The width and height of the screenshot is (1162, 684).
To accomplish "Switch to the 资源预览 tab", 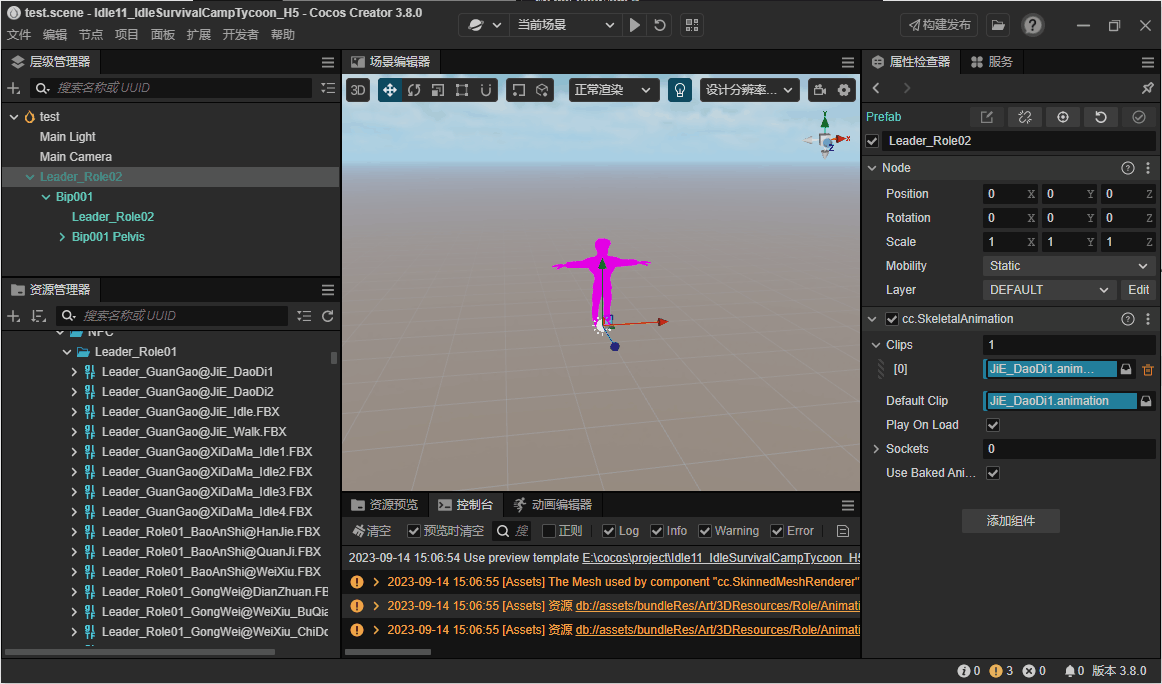I will [385, 505].
